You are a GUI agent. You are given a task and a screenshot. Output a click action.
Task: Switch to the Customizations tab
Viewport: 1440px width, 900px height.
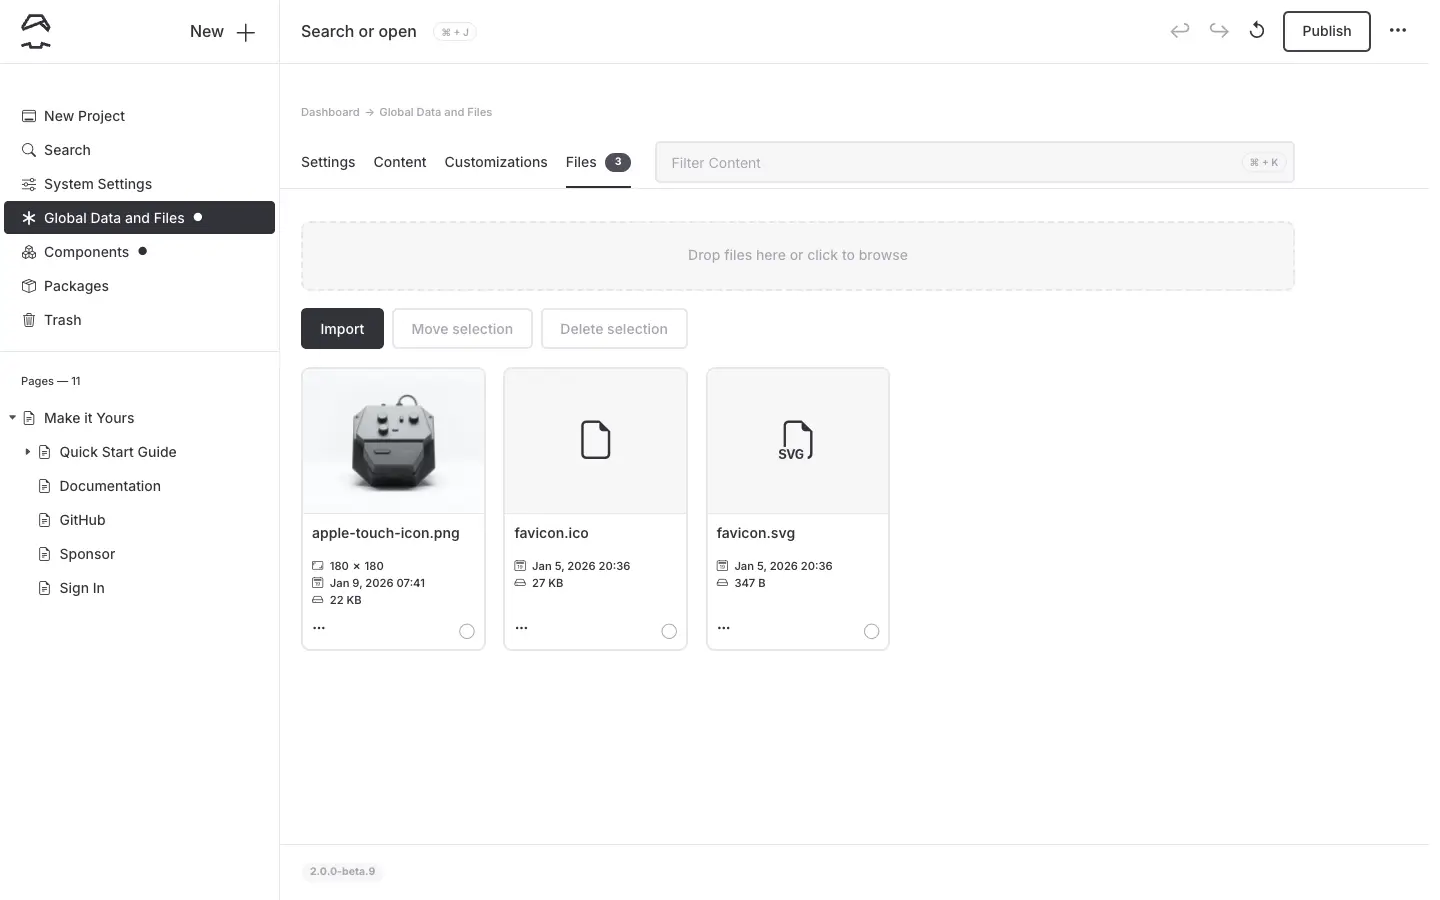click(x=496, y=162)
